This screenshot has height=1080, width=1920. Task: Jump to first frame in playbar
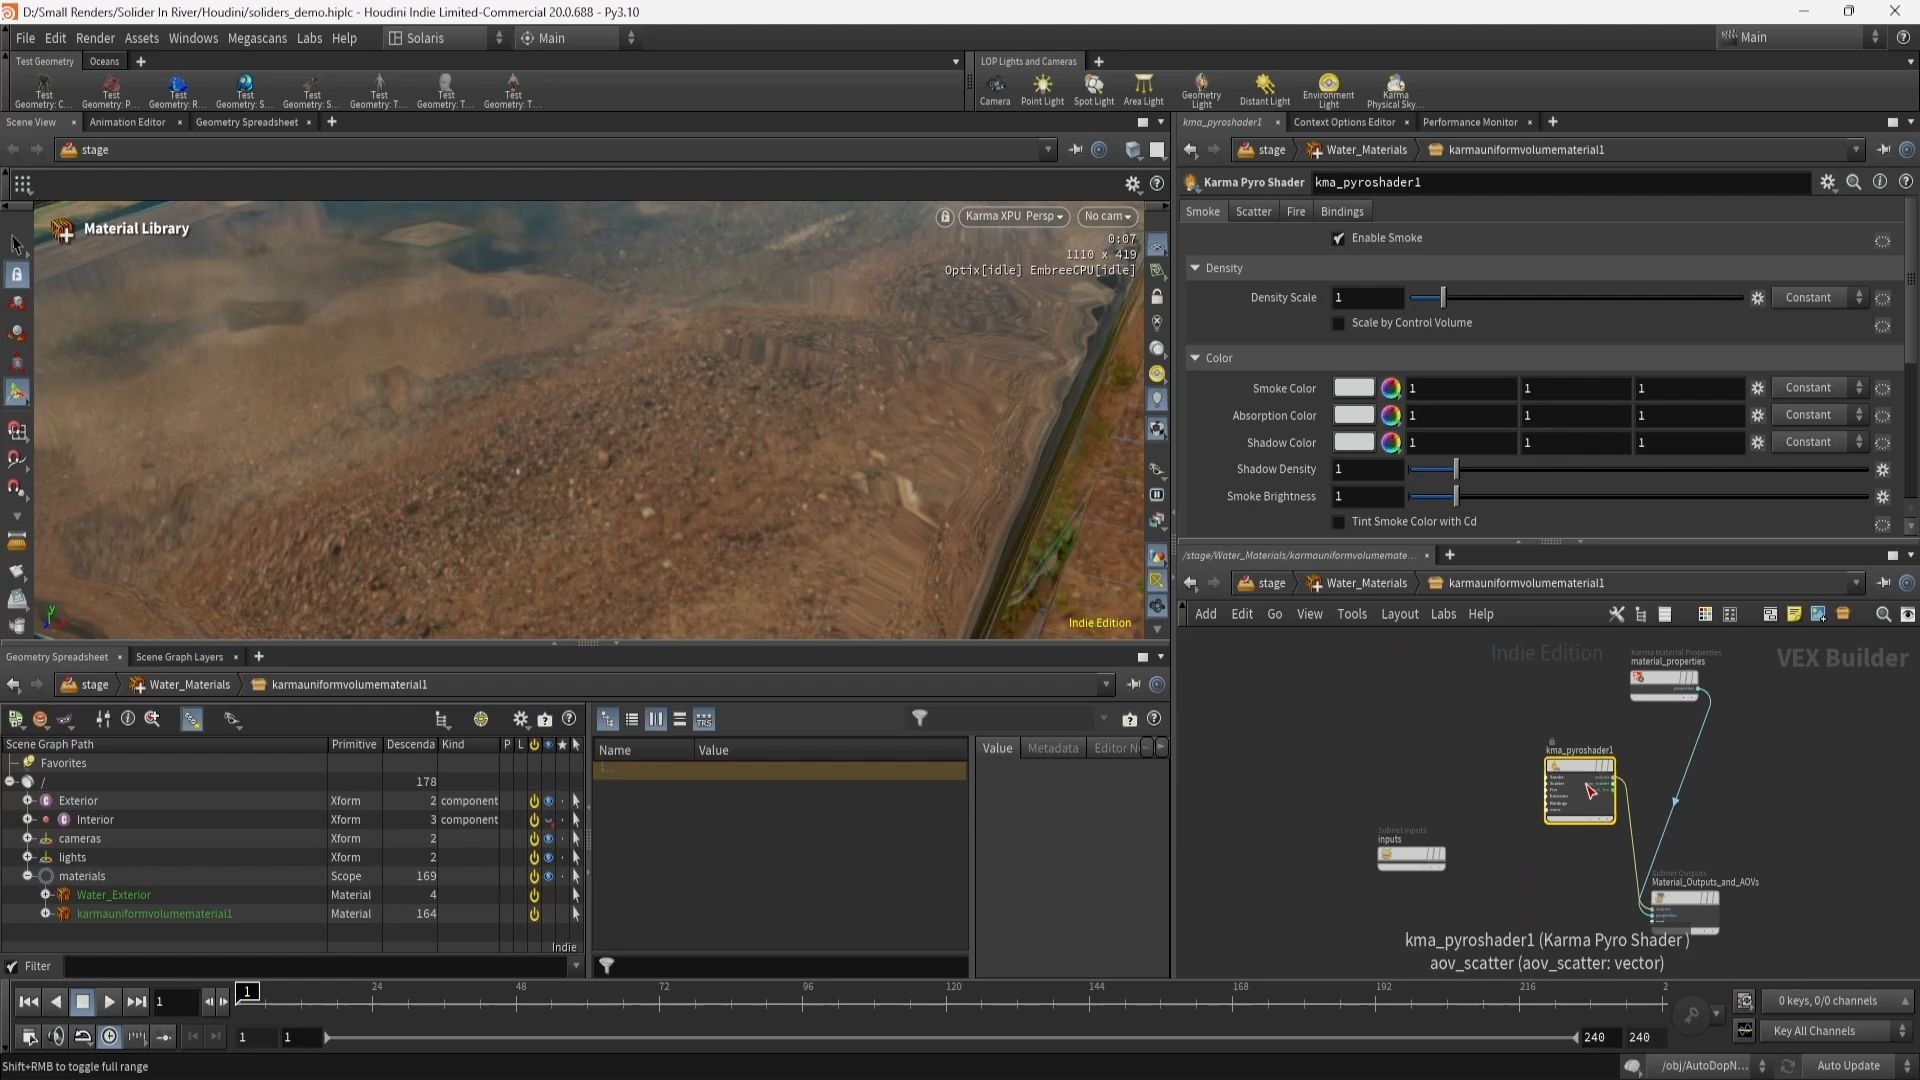click(29, 1001)
